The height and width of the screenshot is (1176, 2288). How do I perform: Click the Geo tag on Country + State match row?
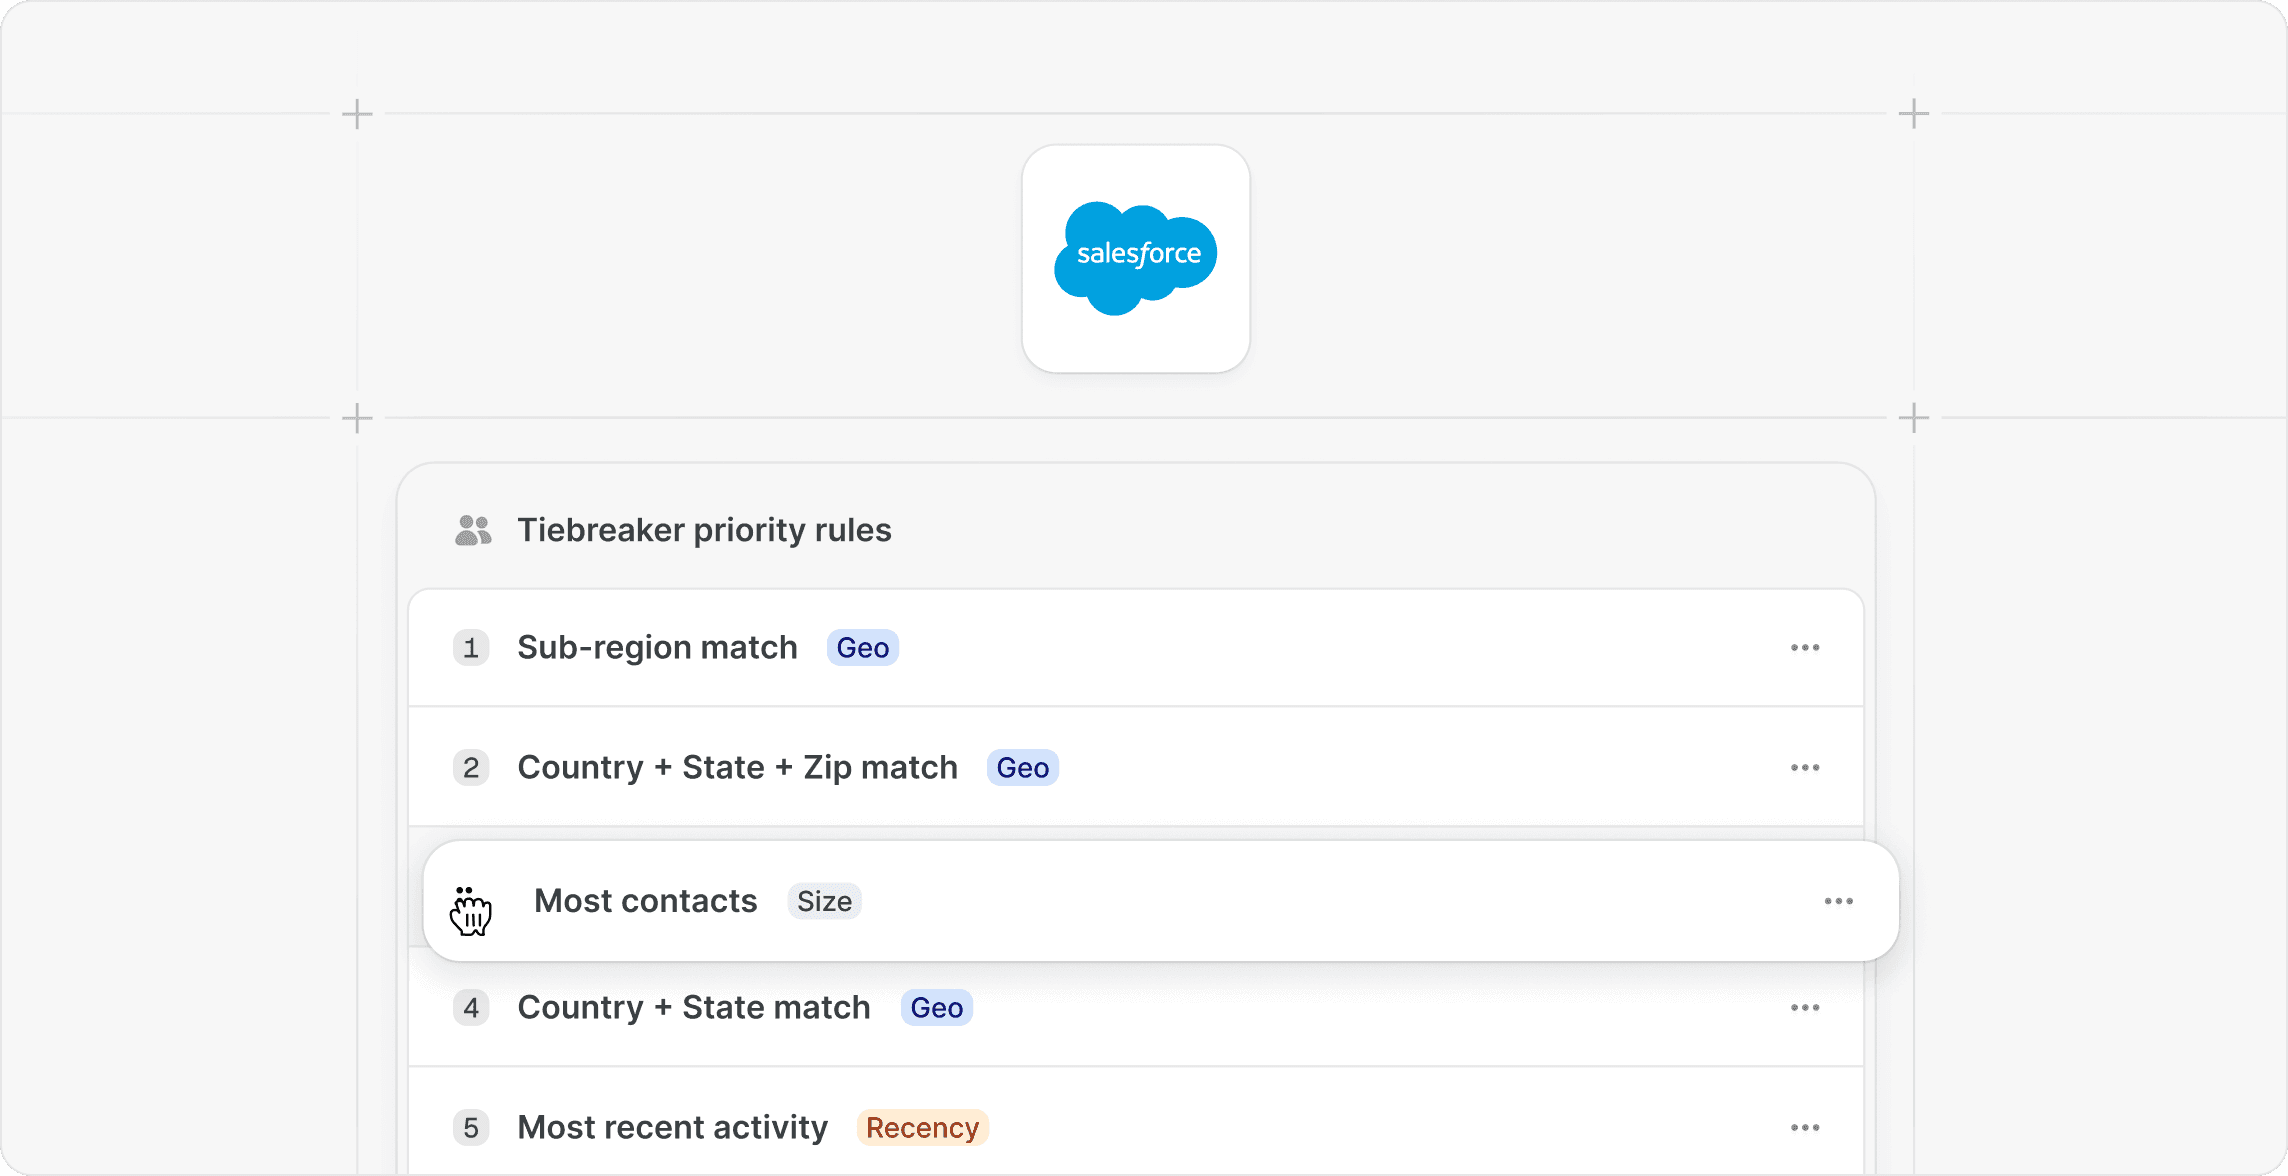pyautogui.click(x=937, y=1008)
